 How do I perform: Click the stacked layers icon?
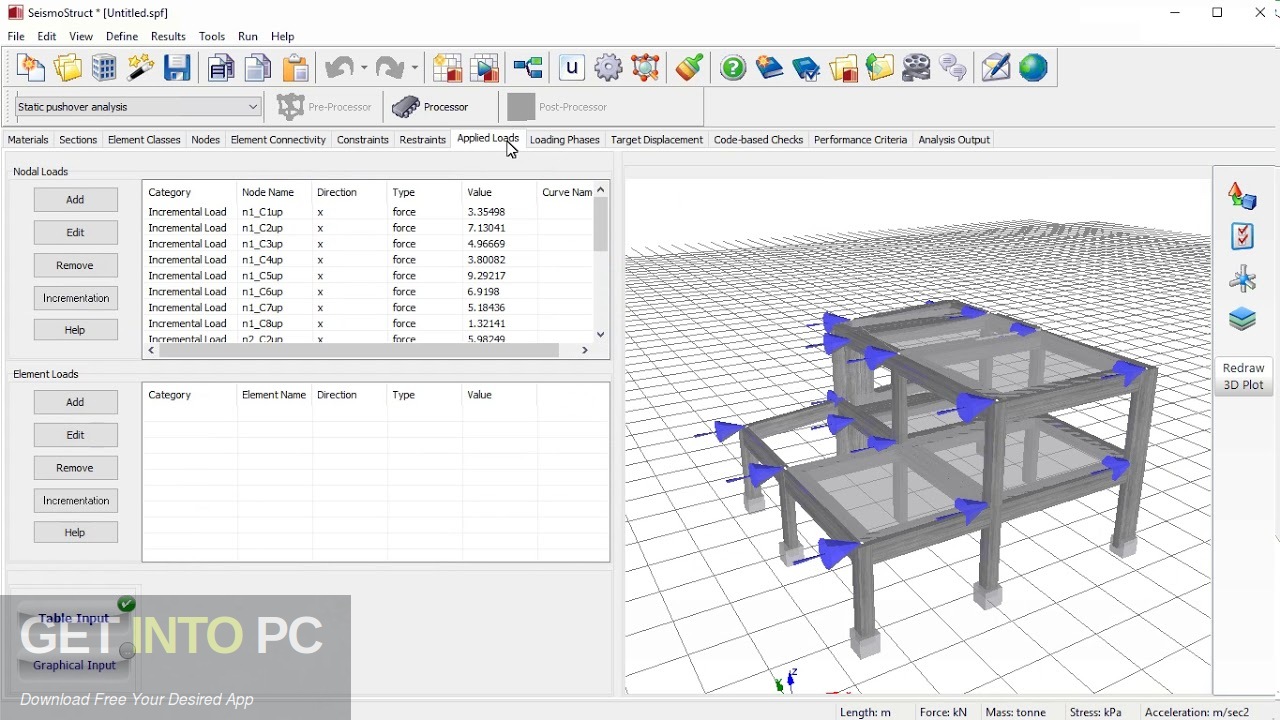(1242, 319)
